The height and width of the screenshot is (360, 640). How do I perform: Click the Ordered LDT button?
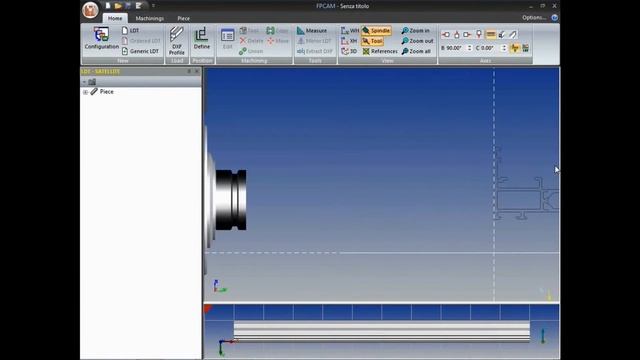pyautogui.click(x=141, y=41)
